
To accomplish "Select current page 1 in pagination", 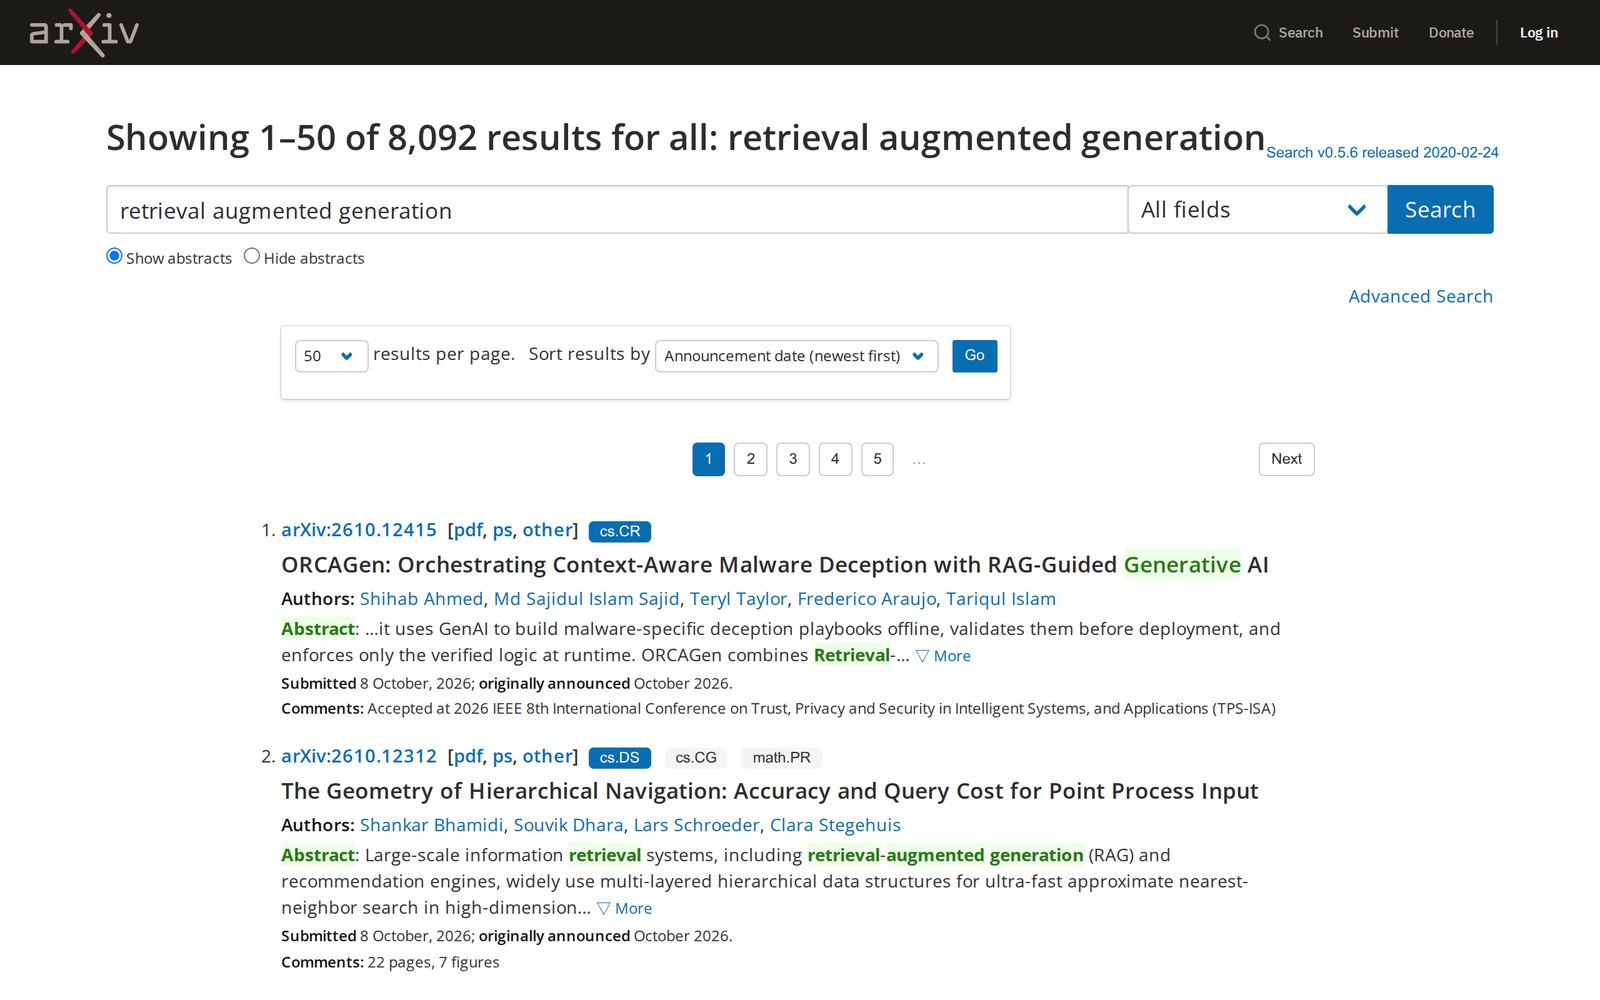I will coord(708,459).
